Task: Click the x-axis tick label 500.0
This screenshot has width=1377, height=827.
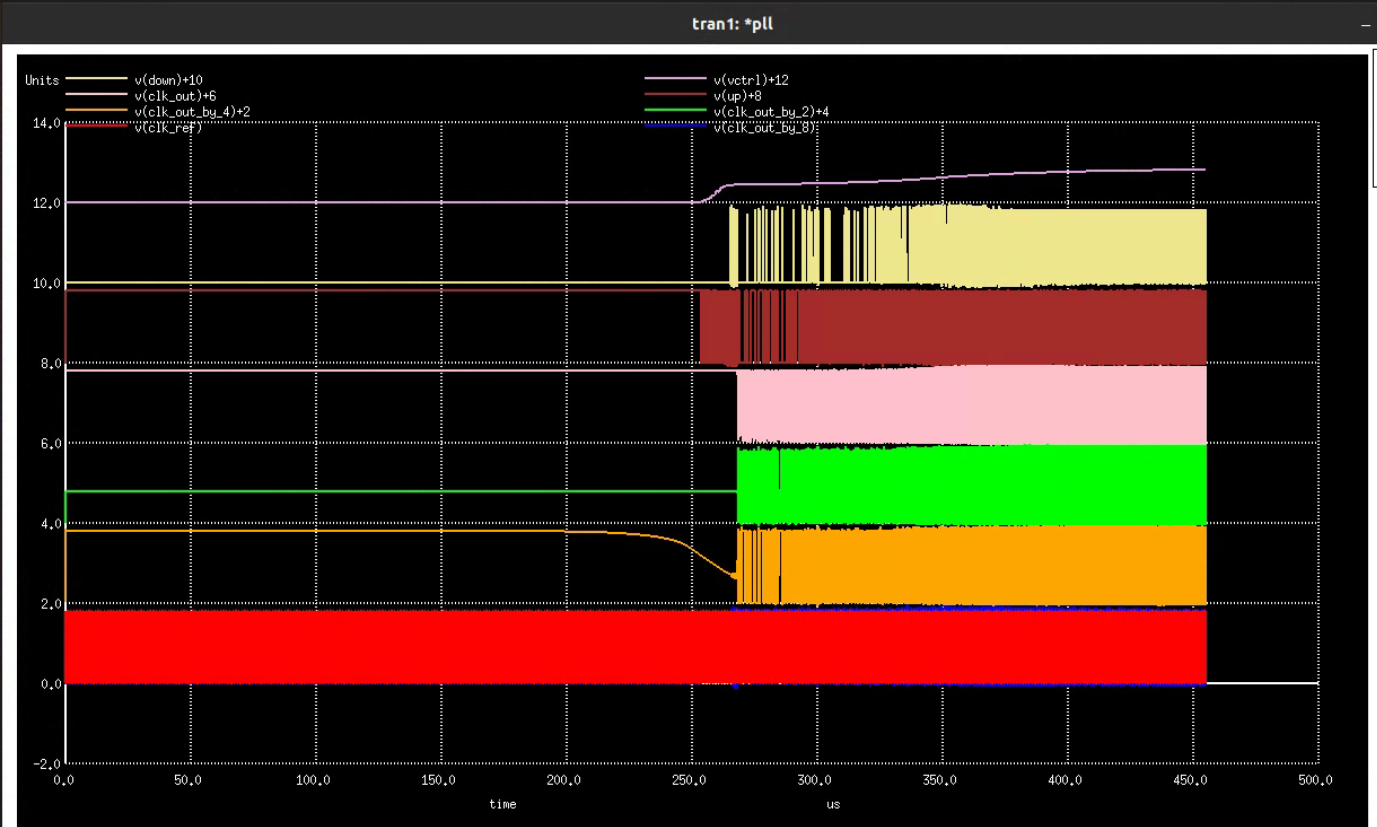Action: click(x=1316, y=780)
